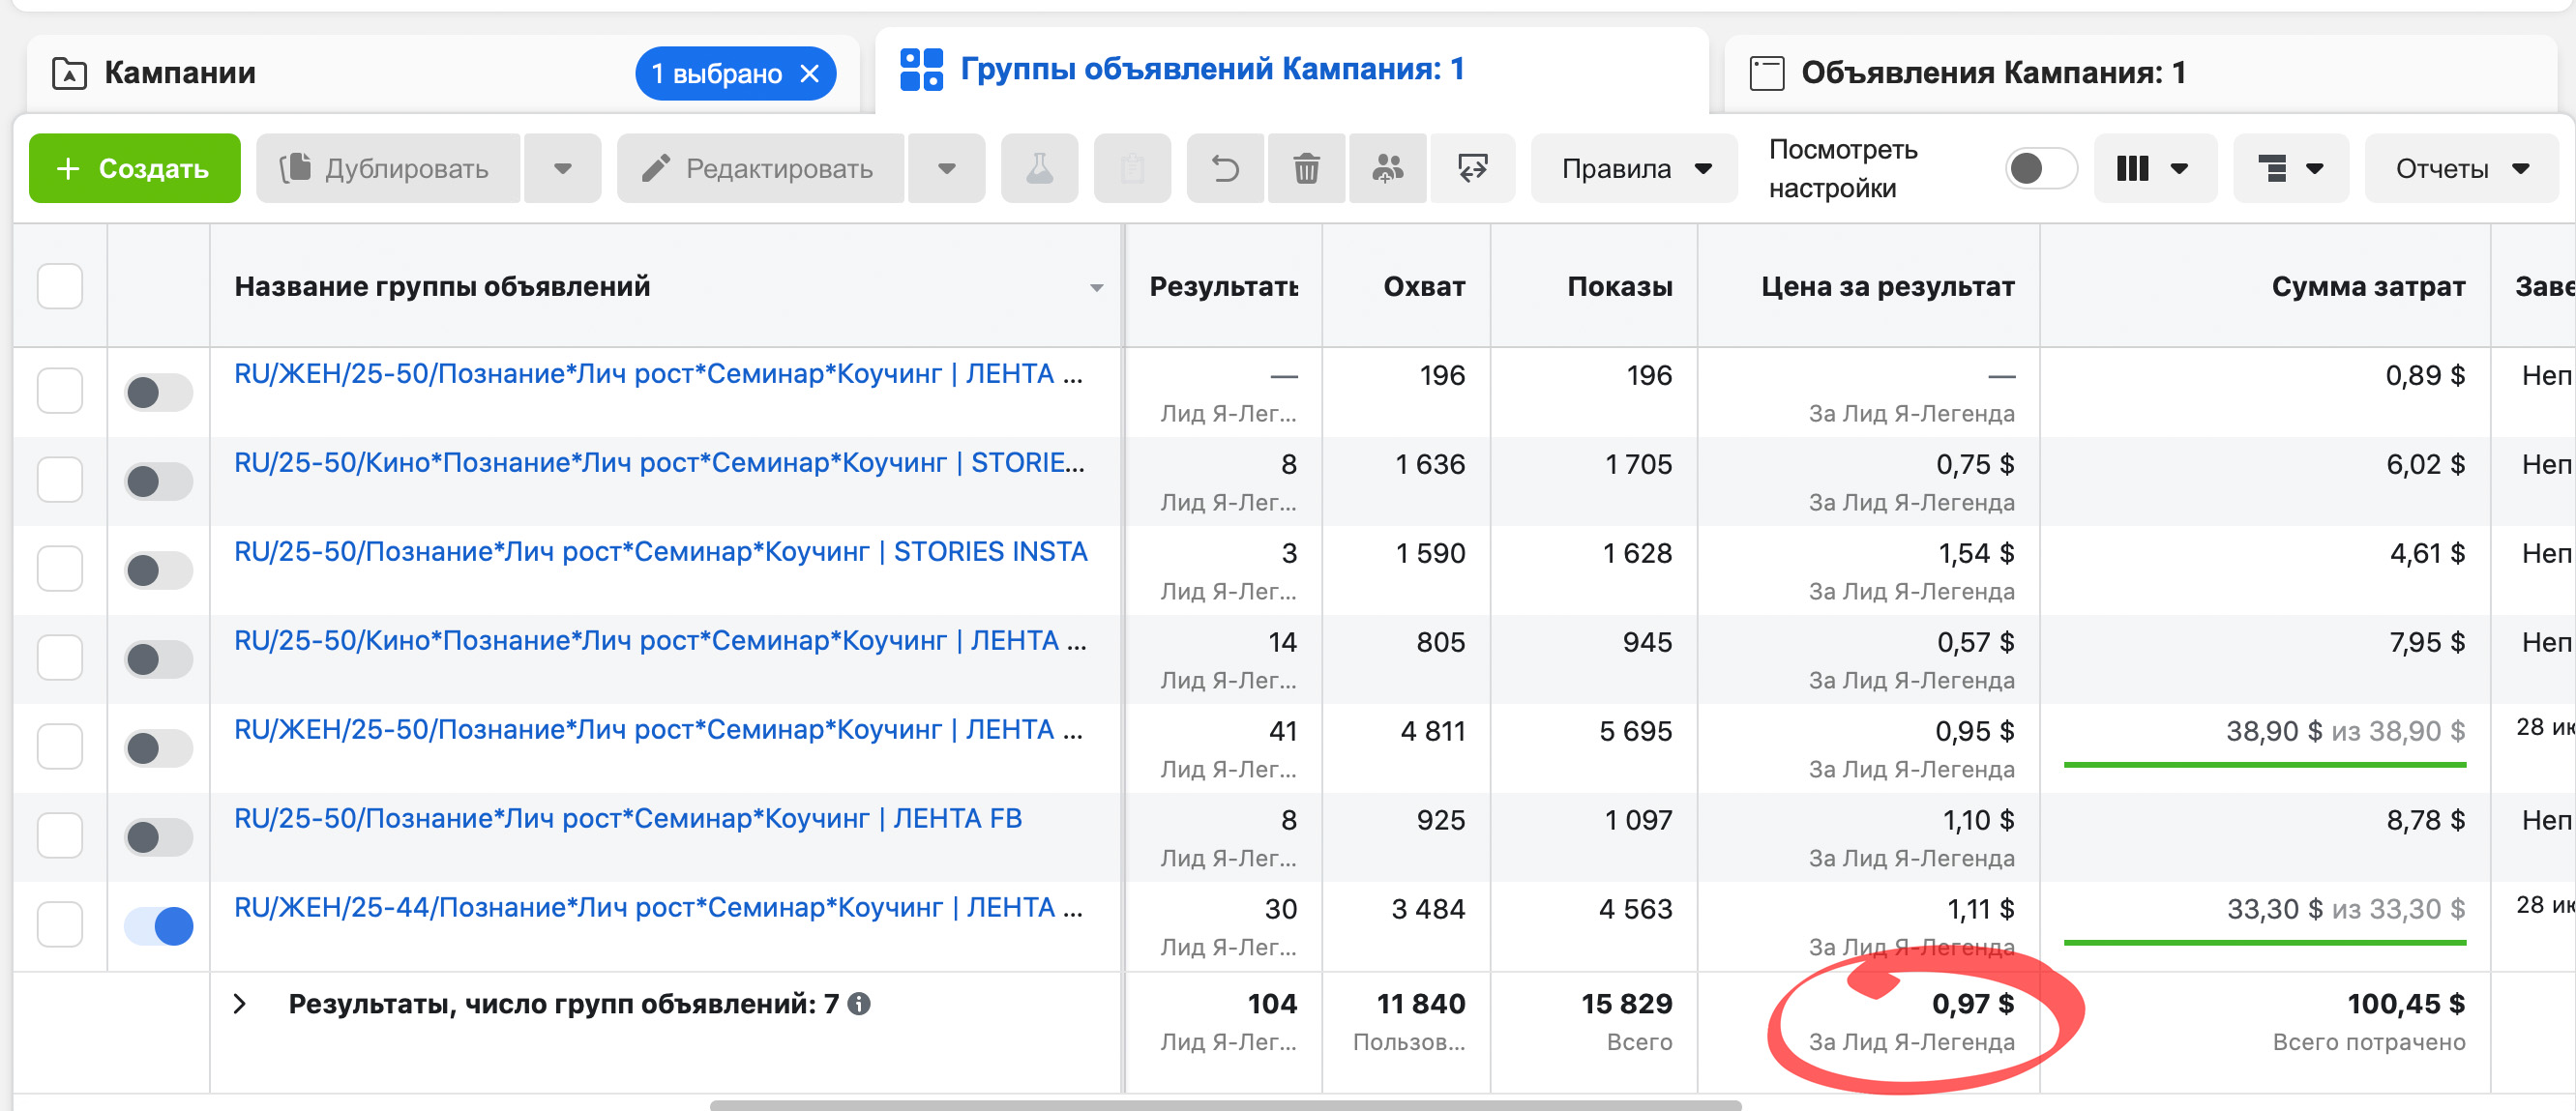Open the RU/ЖЕН/25-44 ad set link
2576x1111 pixels.
tap(658, 908)
